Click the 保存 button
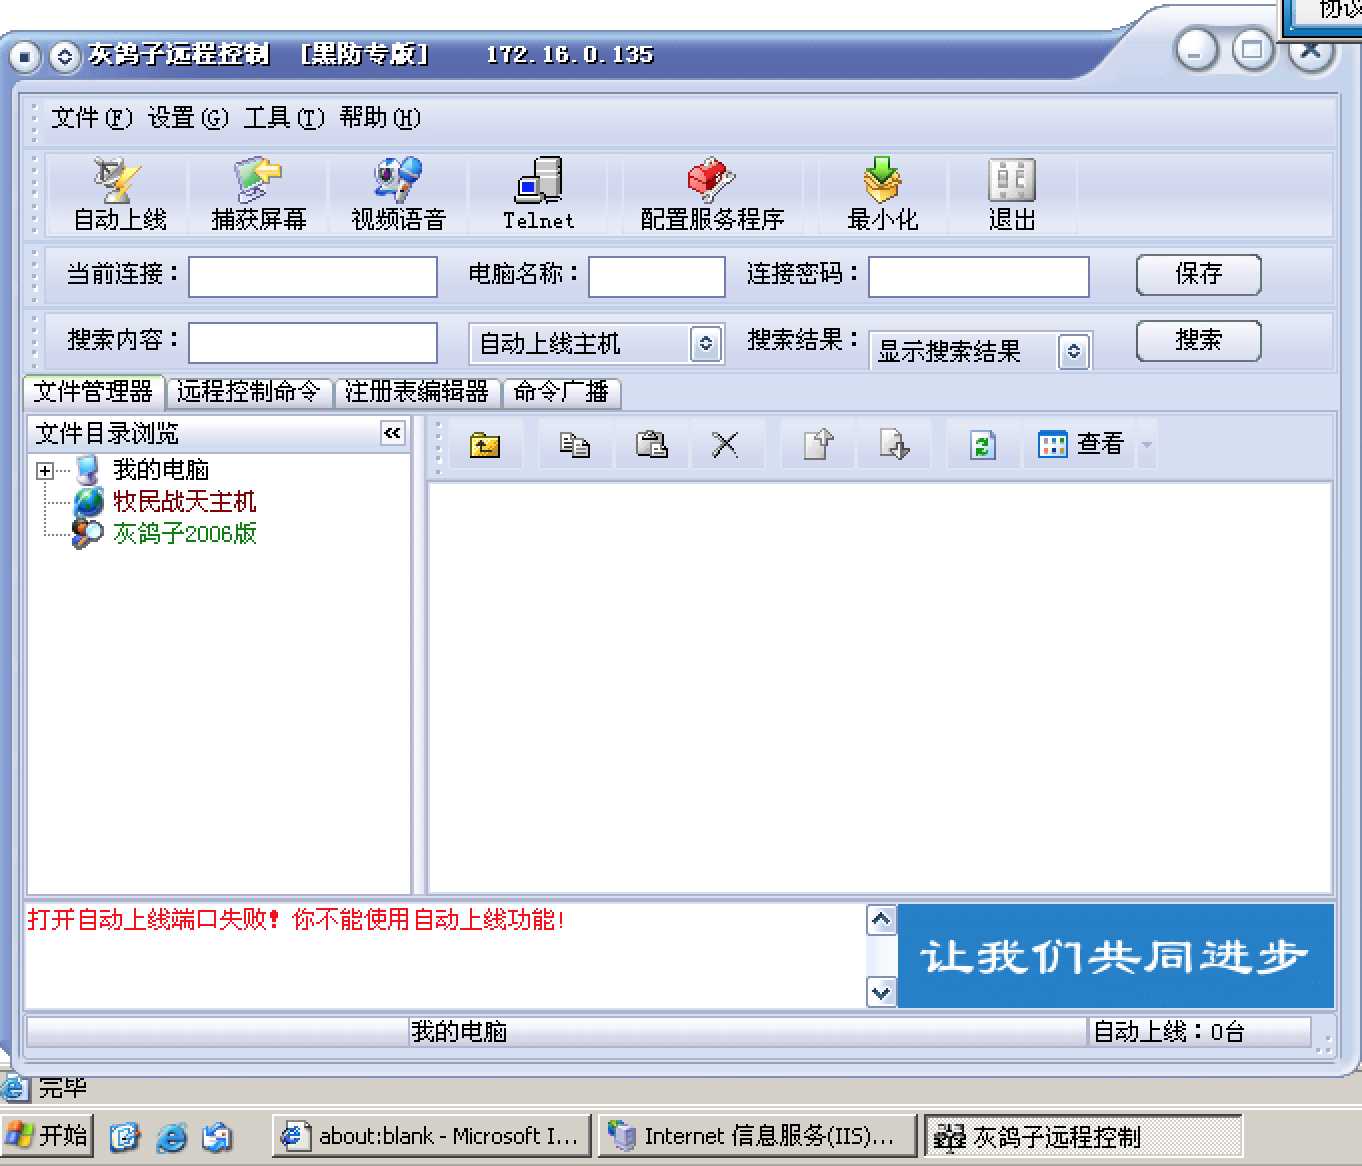 1198,274
